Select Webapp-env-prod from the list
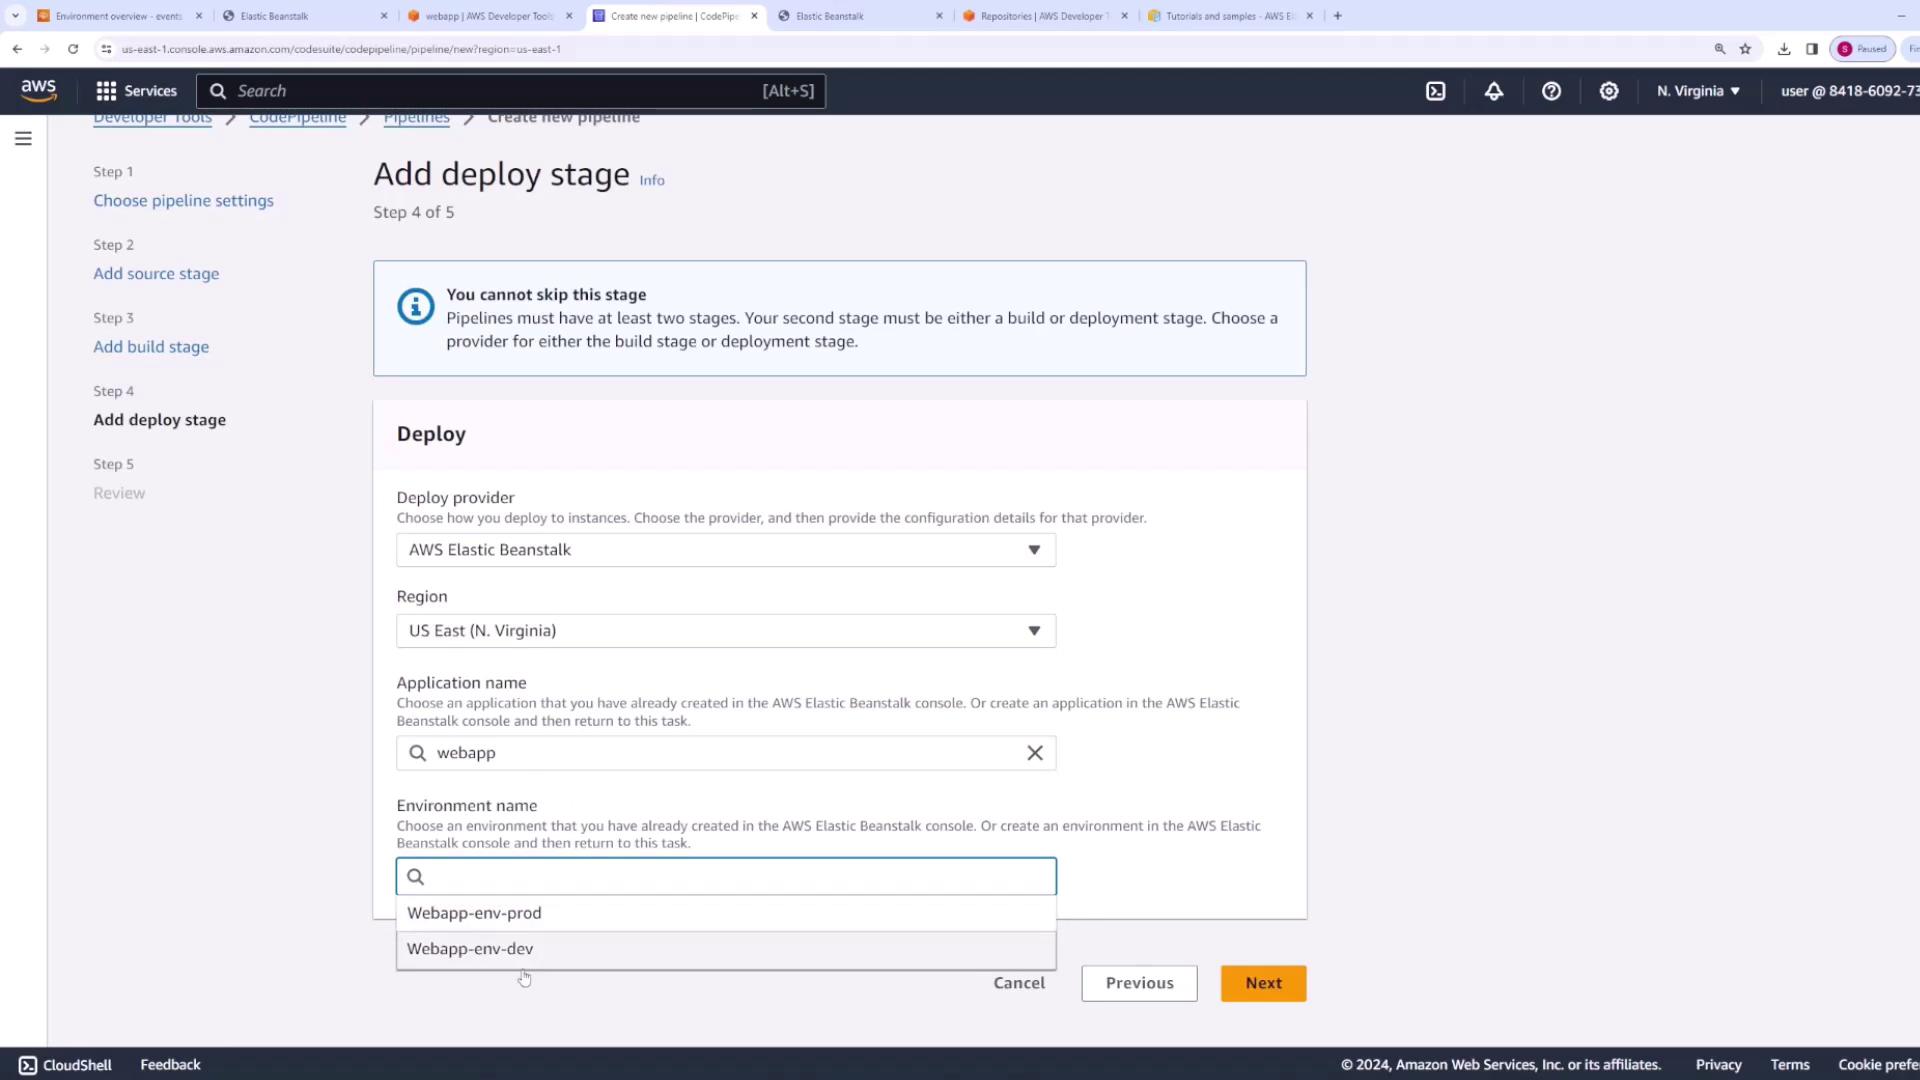Viewport: 1920px width, 1080px height. coord(474,913)
